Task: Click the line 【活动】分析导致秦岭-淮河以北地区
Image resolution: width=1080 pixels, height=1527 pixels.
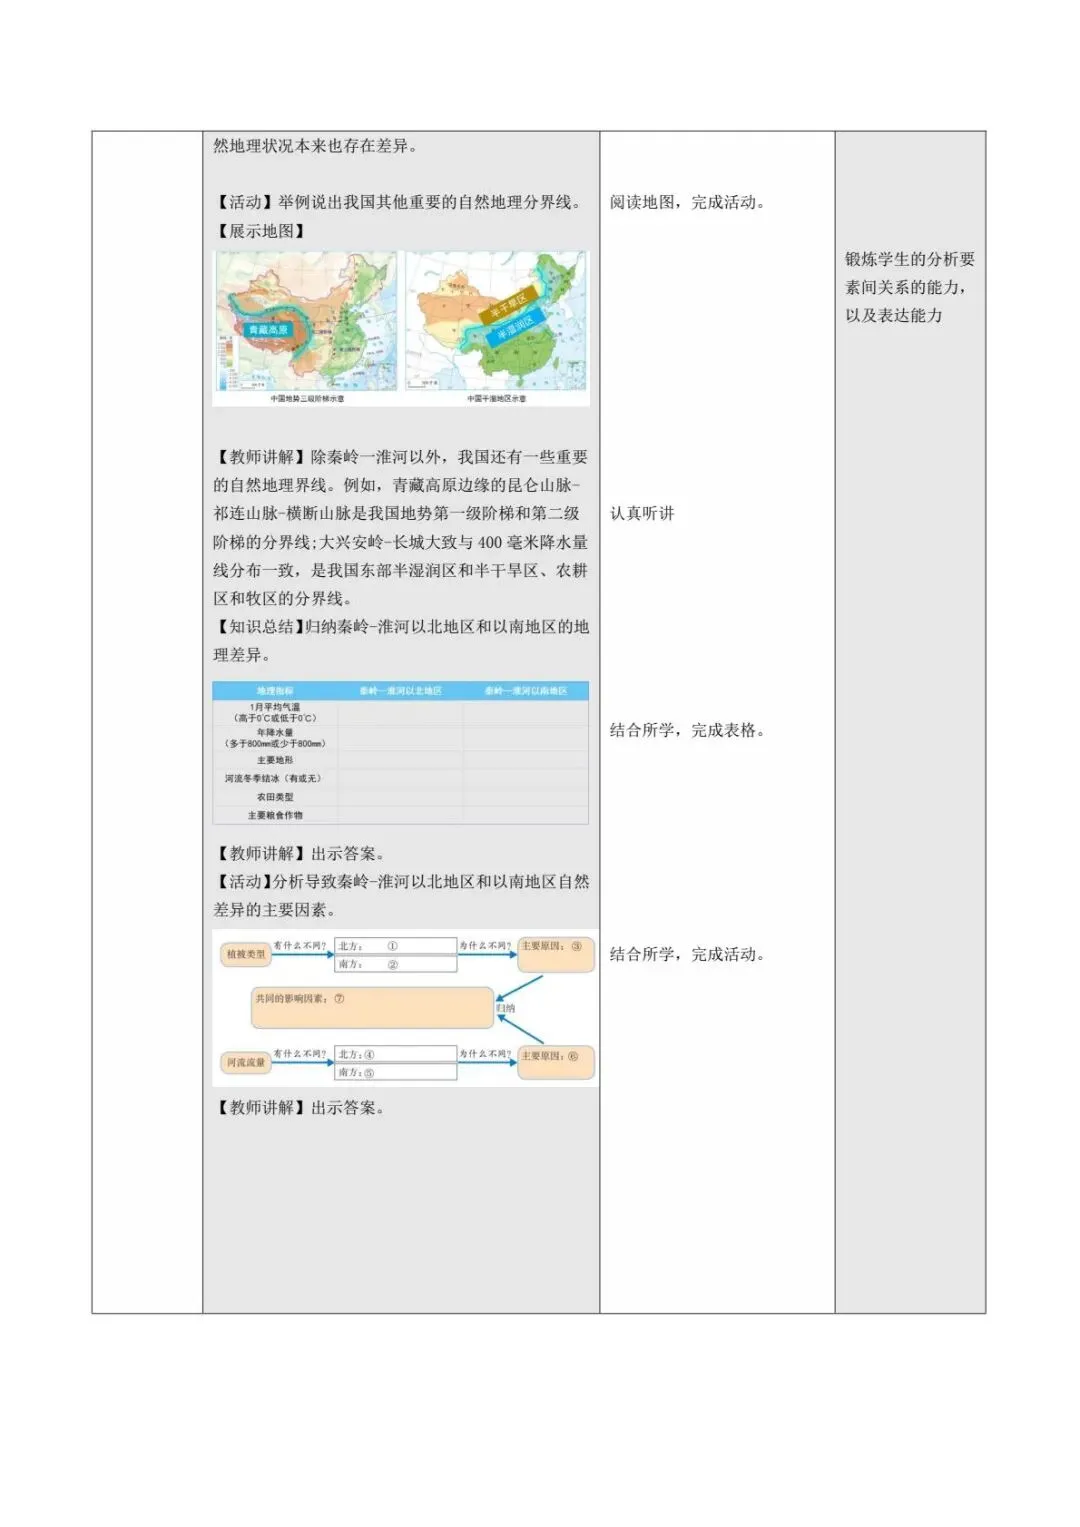Action: pyautogui.click(x=401, y=882)
